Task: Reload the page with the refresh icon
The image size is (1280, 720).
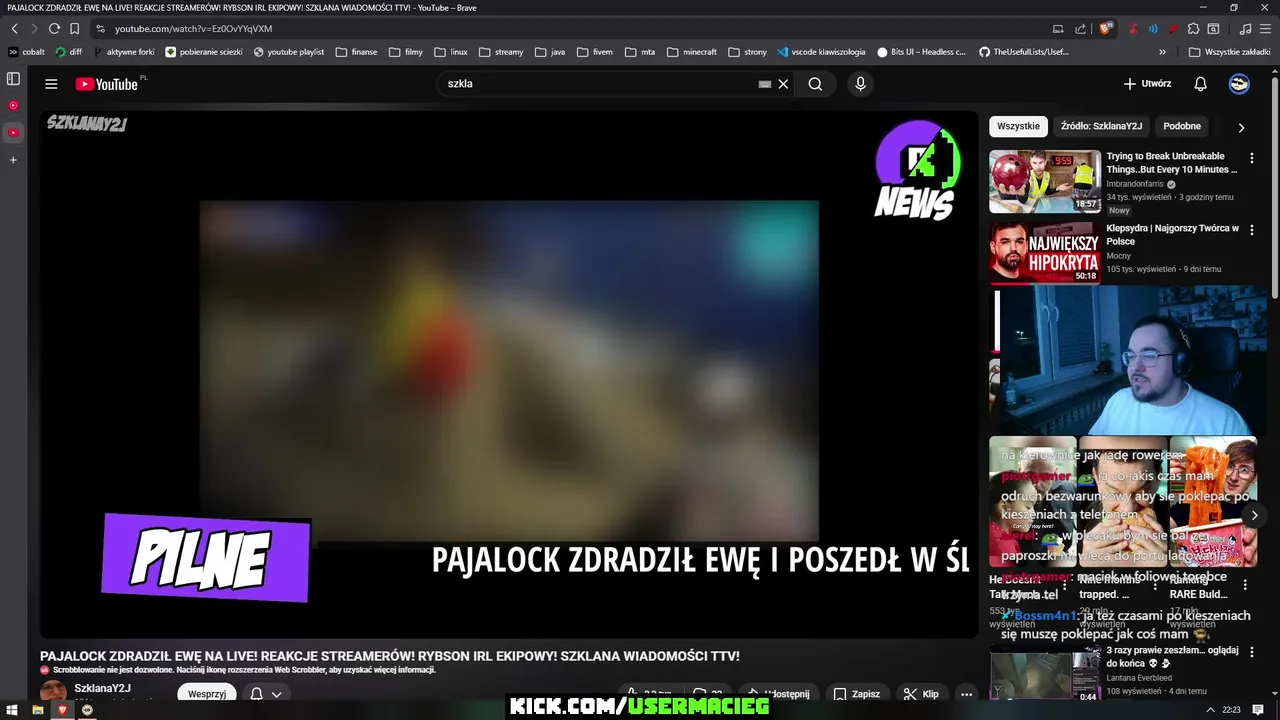Action: coord(54,29)
